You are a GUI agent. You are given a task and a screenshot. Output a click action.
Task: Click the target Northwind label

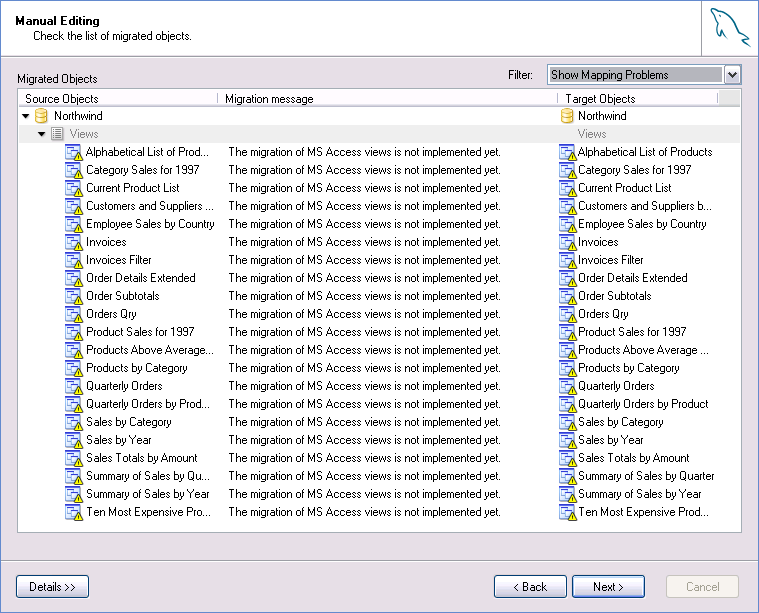(602, 116)
